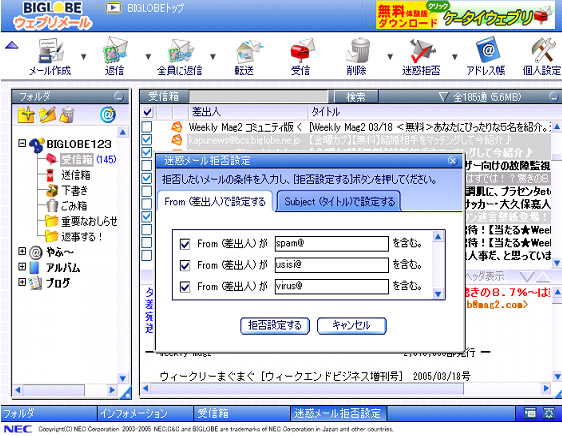Click the virus@ text input field

(332, 286)
